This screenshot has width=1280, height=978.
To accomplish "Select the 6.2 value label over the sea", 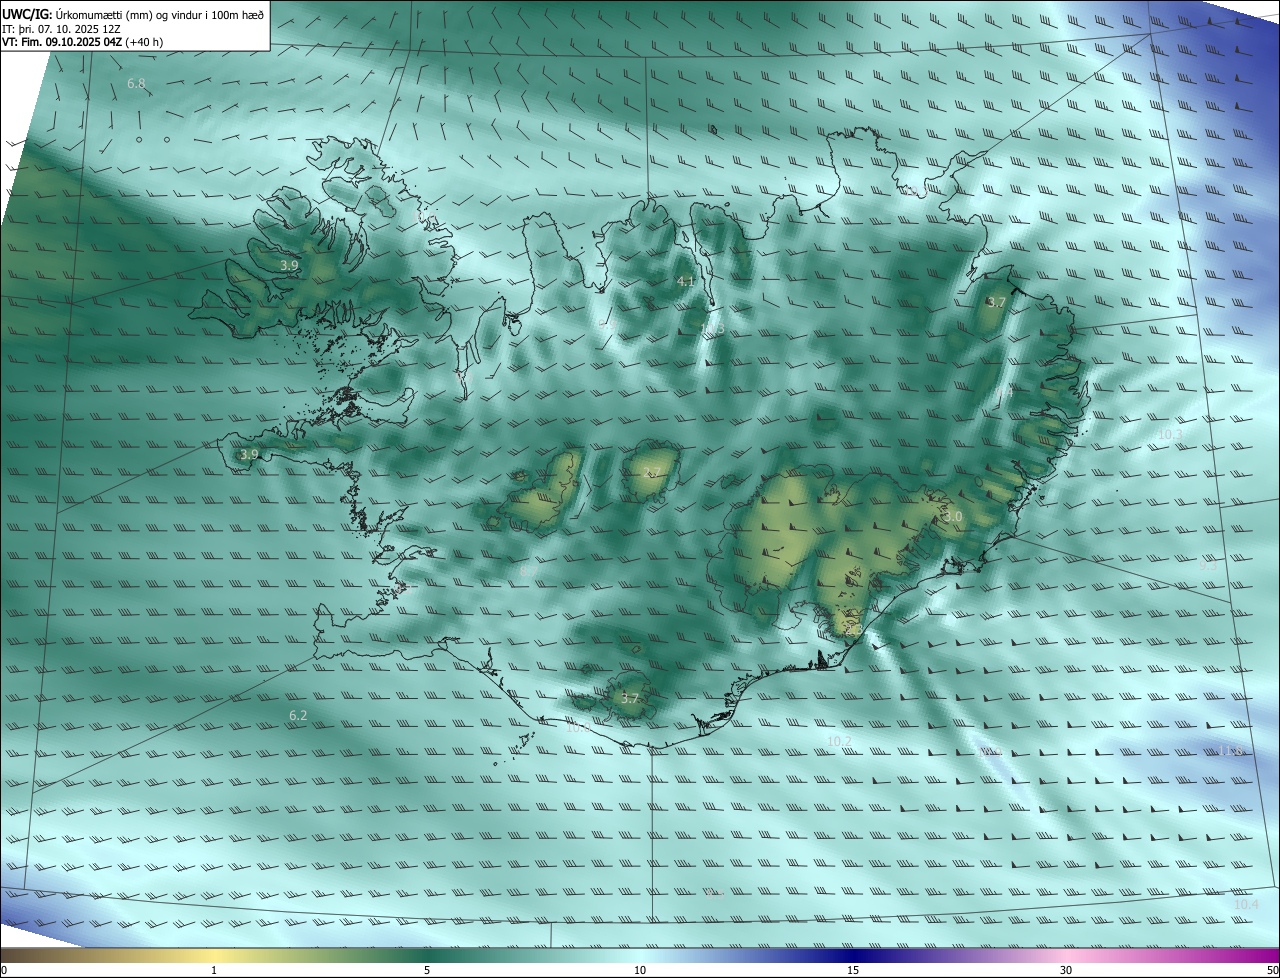I will coord(298,715).
